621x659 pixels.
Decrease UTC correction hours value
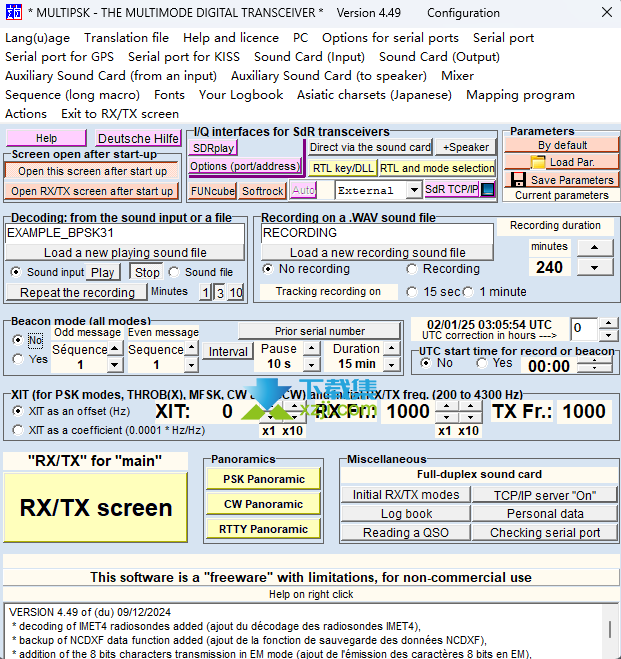608,335
